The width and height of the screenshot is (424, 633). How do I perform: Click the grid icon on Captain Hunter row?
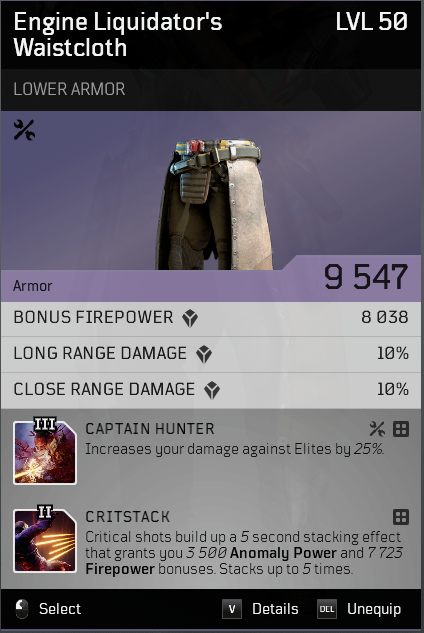(401, 429)
